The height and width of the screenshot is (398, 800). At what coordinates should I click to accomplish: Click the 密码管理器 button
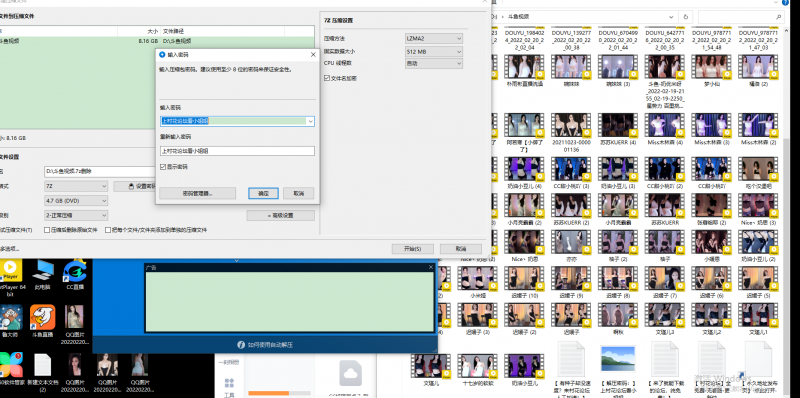coord(197,193)
